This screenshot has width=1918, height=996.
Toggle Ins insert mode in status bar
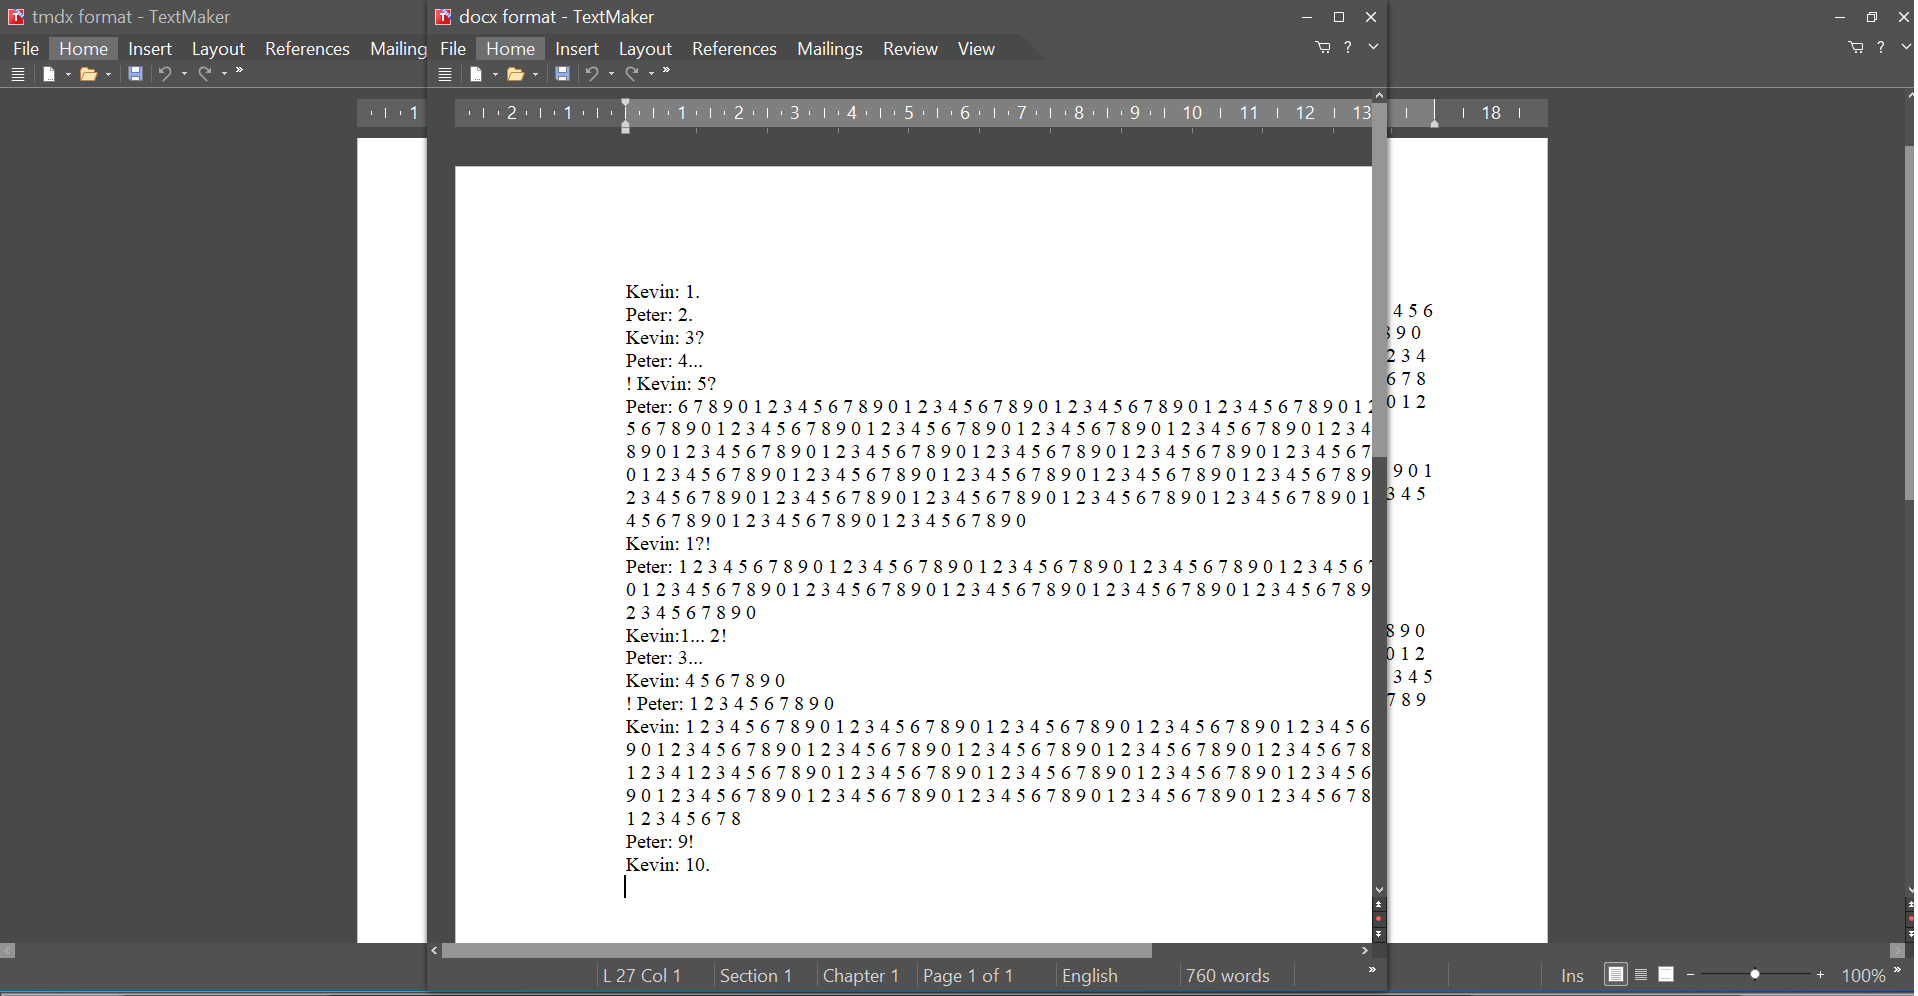1572,976
